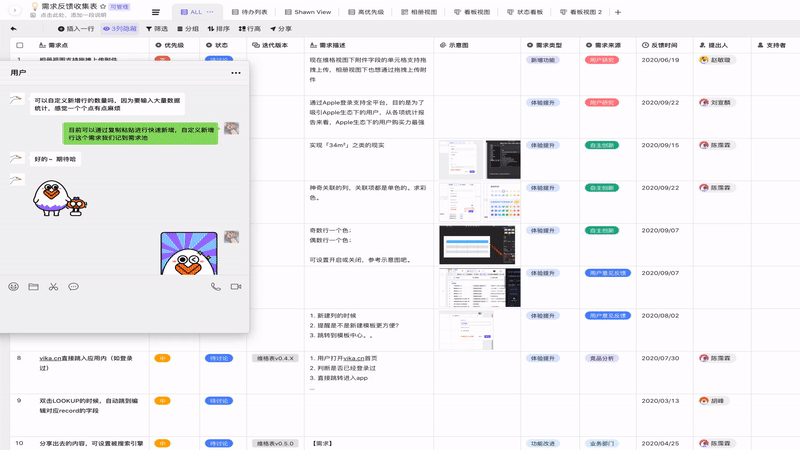This screenshot has width=800, height=450.
Task: Click the 需求来源 column header
Action: pos(608,45)
